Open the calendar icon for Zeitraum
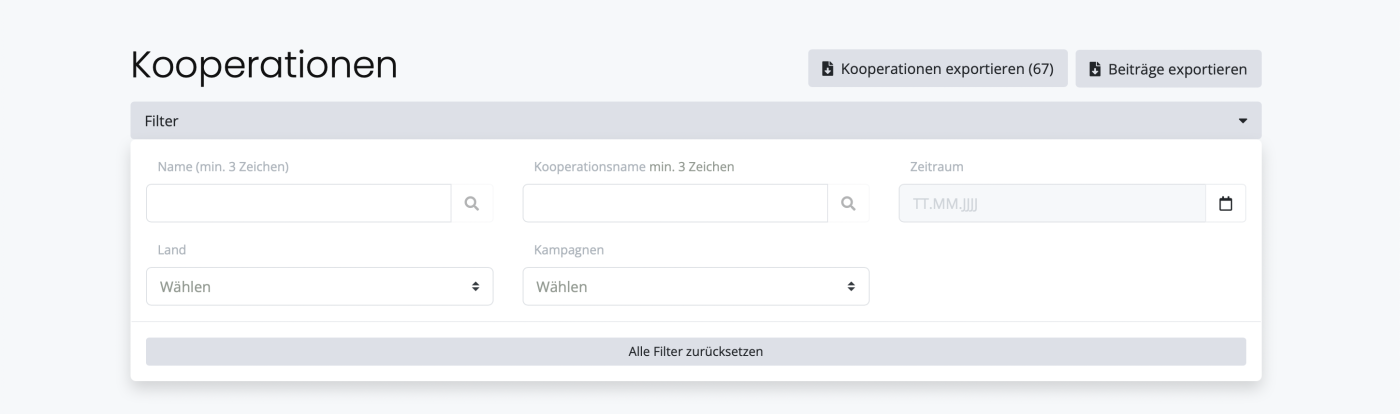The height and width of the screenshot is (414, 1400). pyautogui.click(x=1225, y=203)
